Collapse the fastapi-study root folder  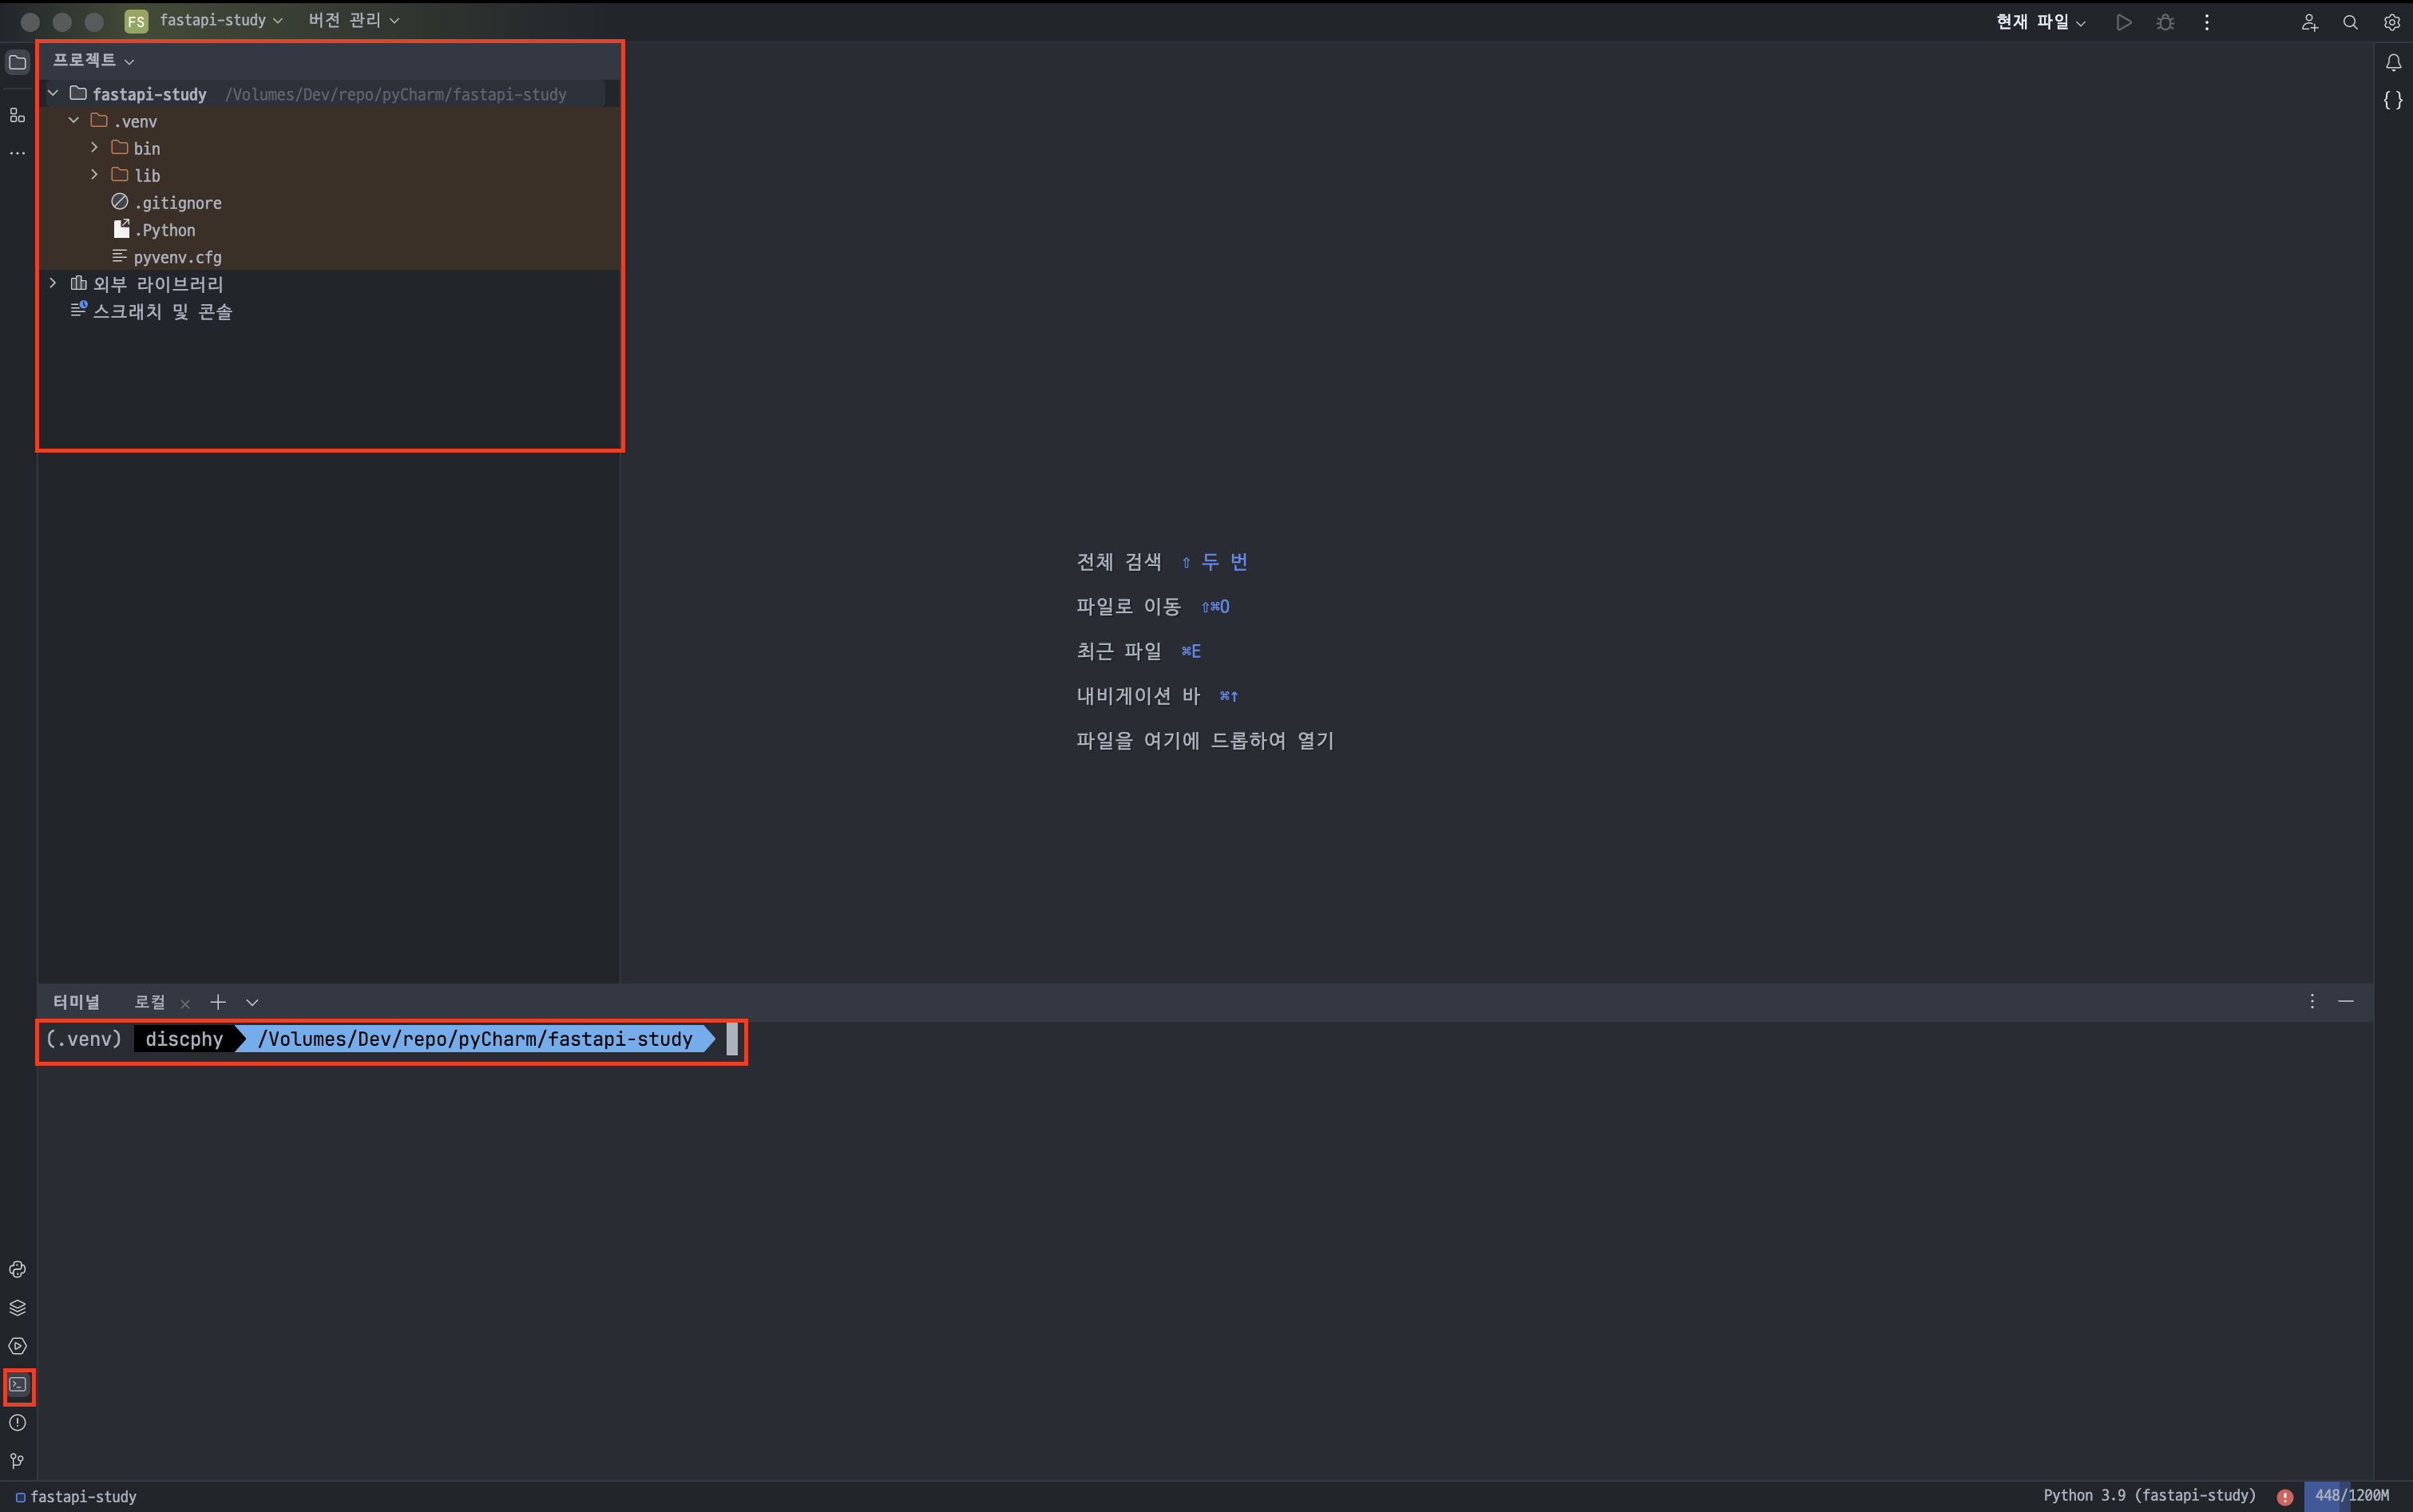click(53, 93)
